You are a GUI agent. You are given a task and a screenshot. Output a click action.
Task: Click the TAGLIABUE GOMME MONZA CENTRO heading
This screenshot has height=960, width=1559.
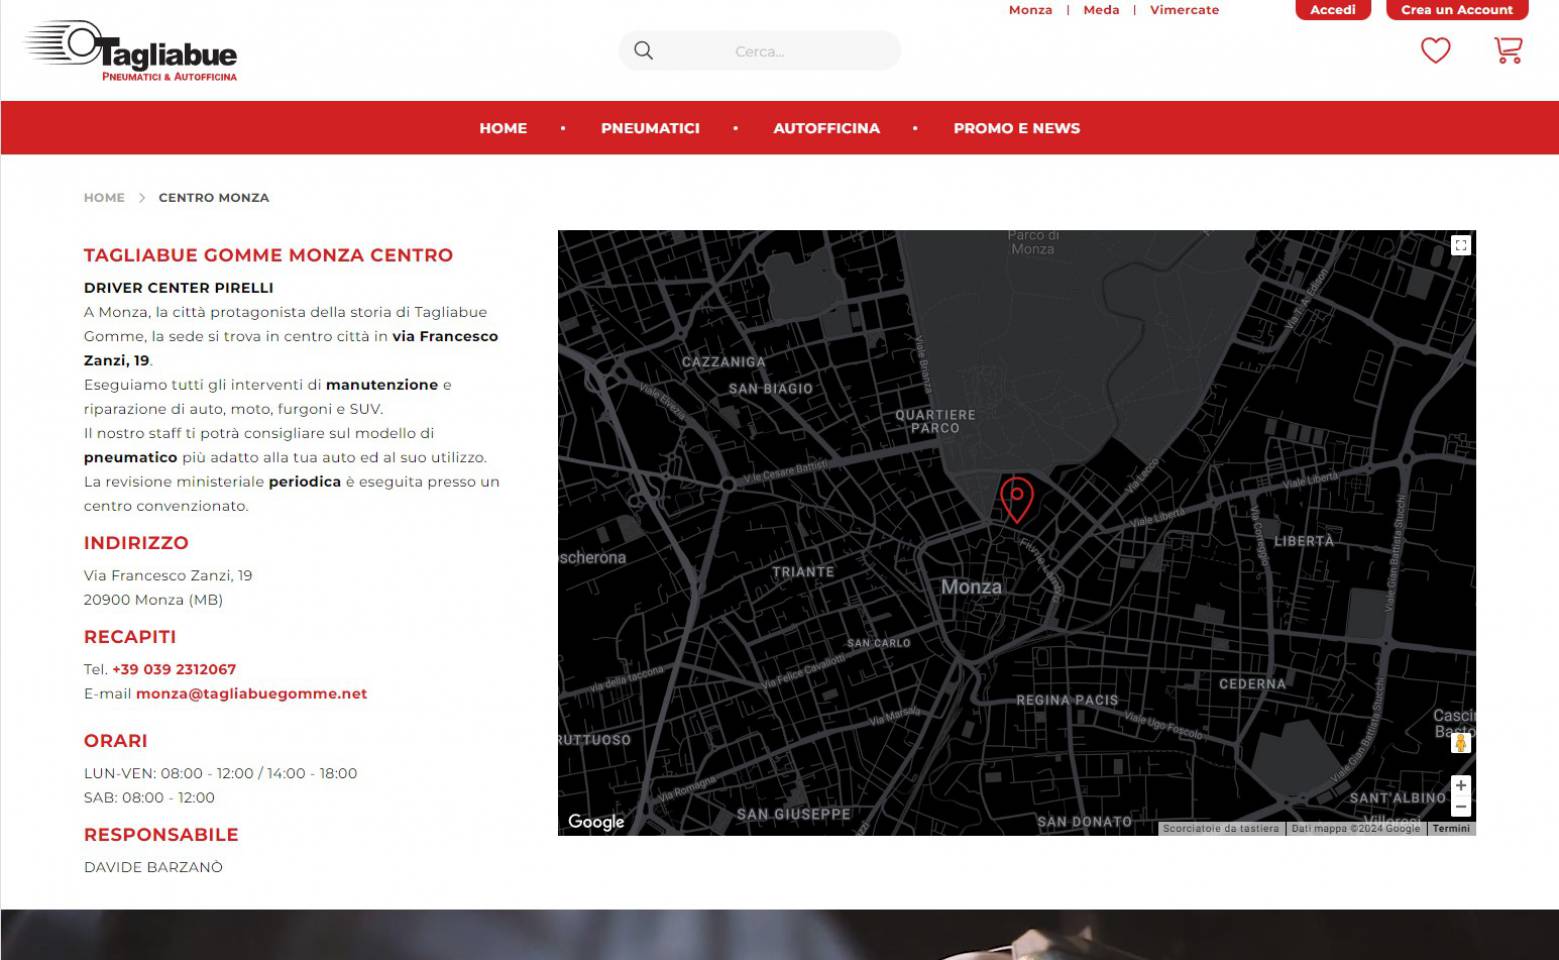click(268, 255)
